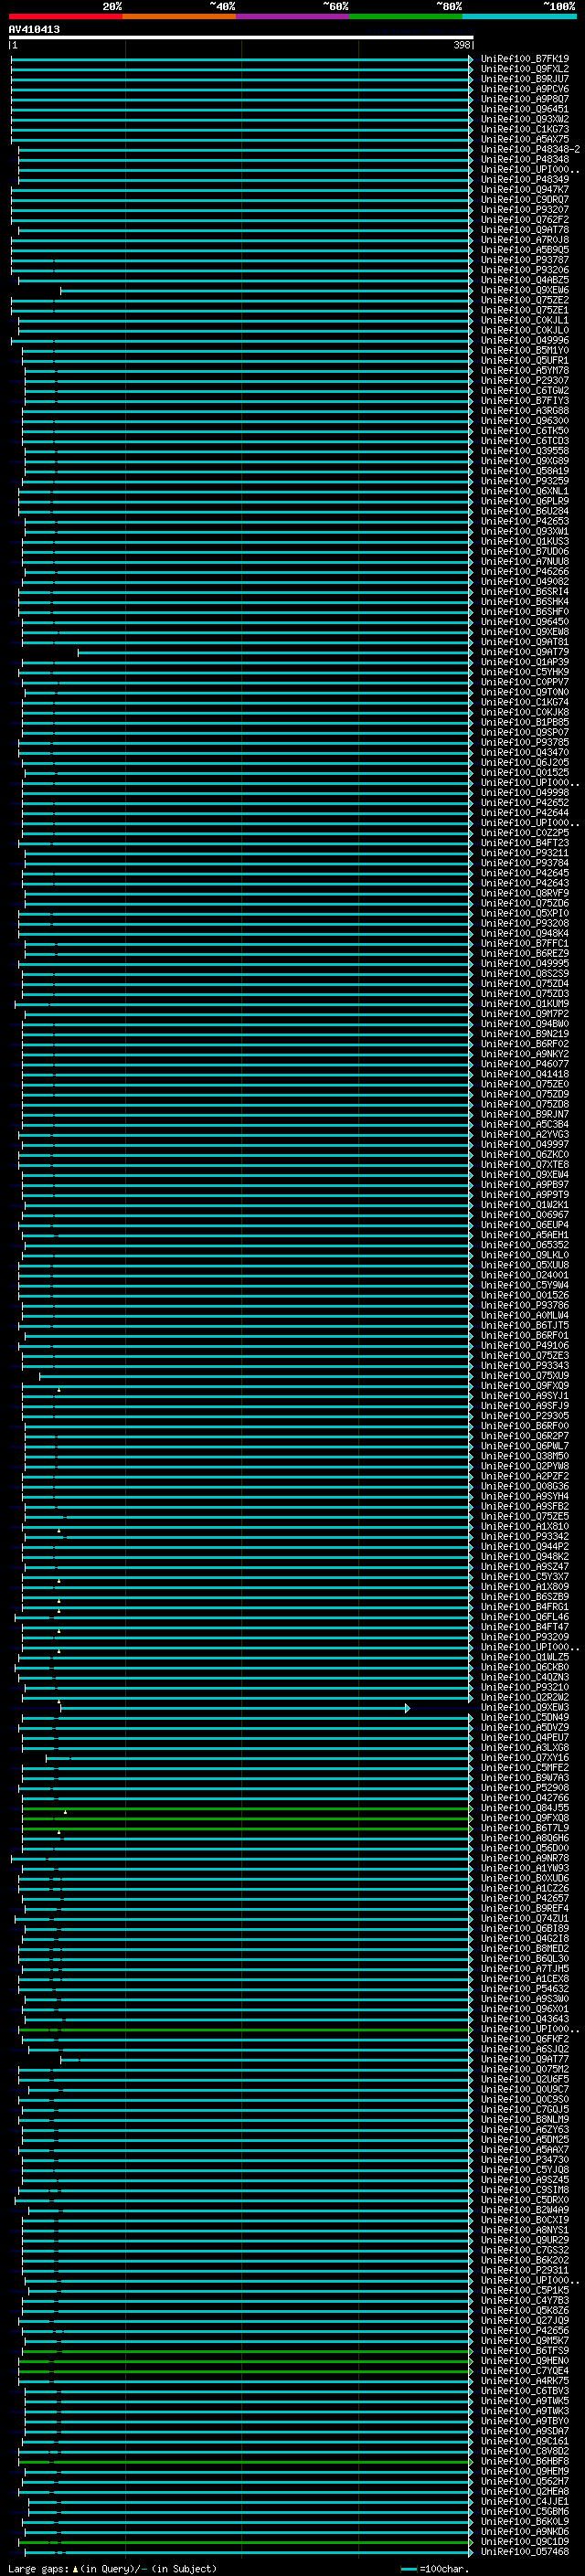Open UniRef100_Q1KUM9 hit label
The image size is (585, 2576).
coord(525,1004)
